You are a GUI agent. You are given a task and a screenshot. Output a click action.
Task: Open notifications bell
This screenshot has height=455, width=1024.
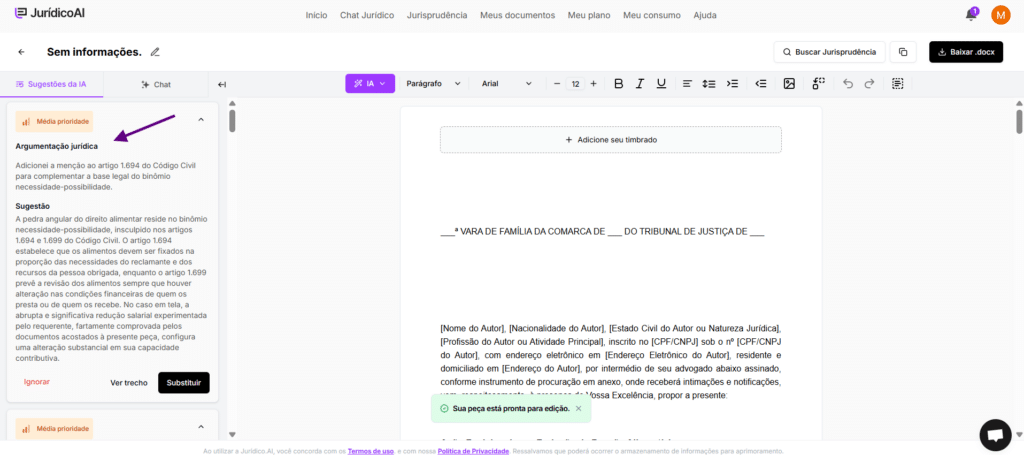click(x=970, y=15)
